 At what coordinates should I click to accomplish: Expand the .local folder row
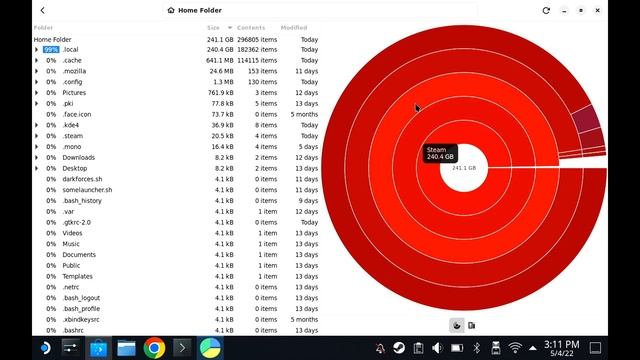(36, 50)
